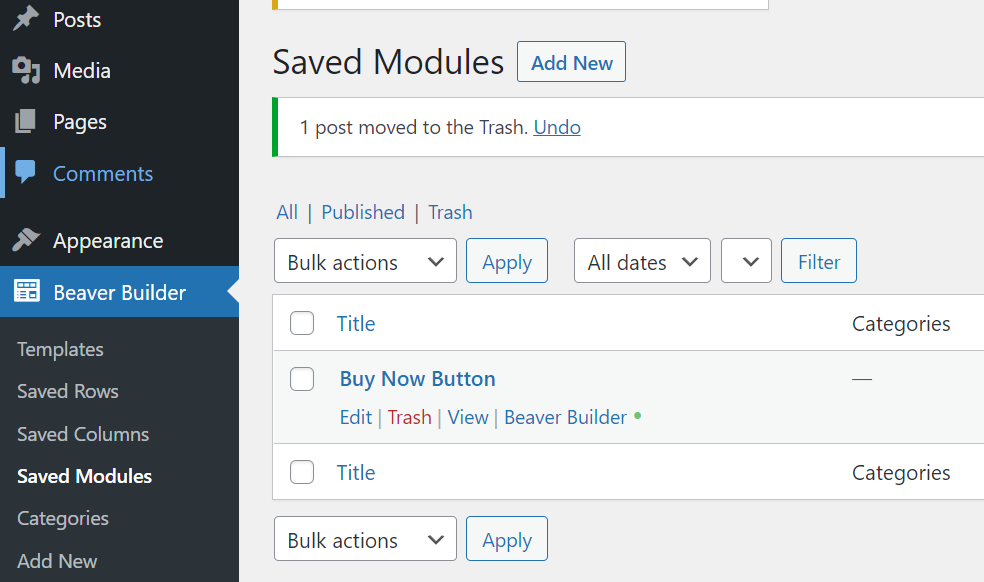The height and width of the screenshot is (582, 984).
Task: Click the Pages stacked-pages icon
Action: point(28,121)
